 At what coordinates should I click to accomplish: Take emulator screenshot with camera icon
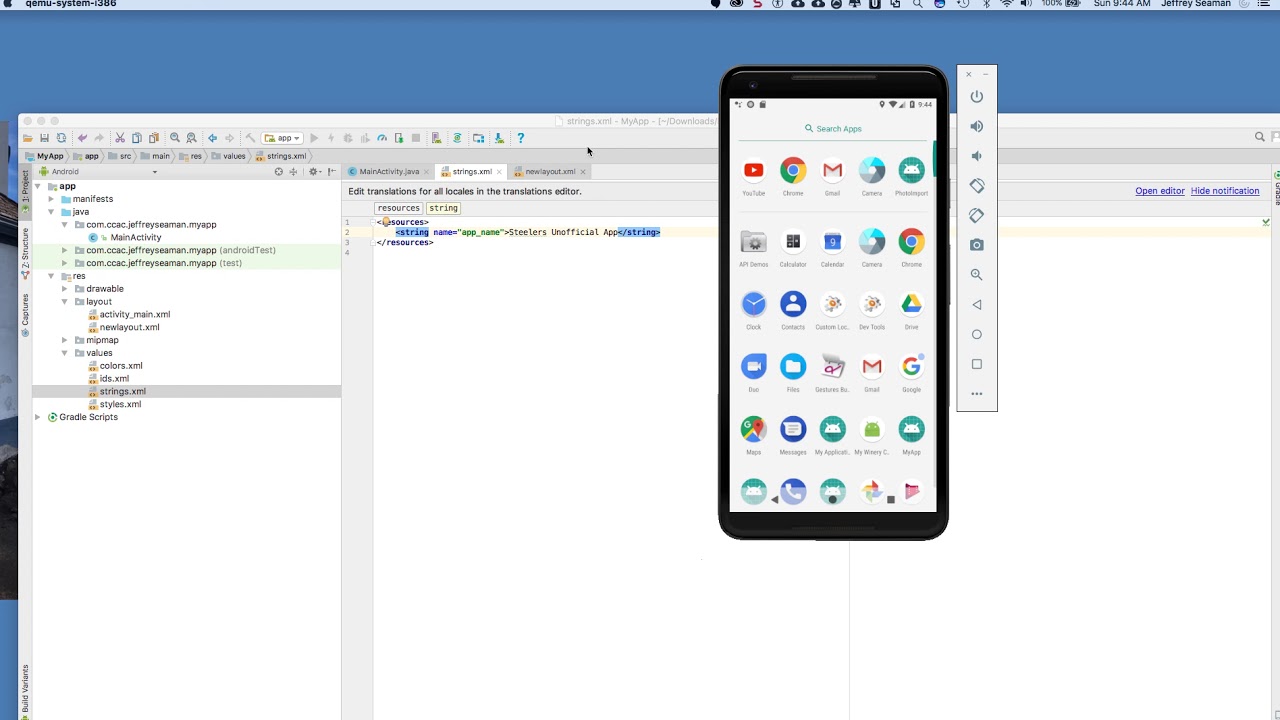click(x=977, y=245)
